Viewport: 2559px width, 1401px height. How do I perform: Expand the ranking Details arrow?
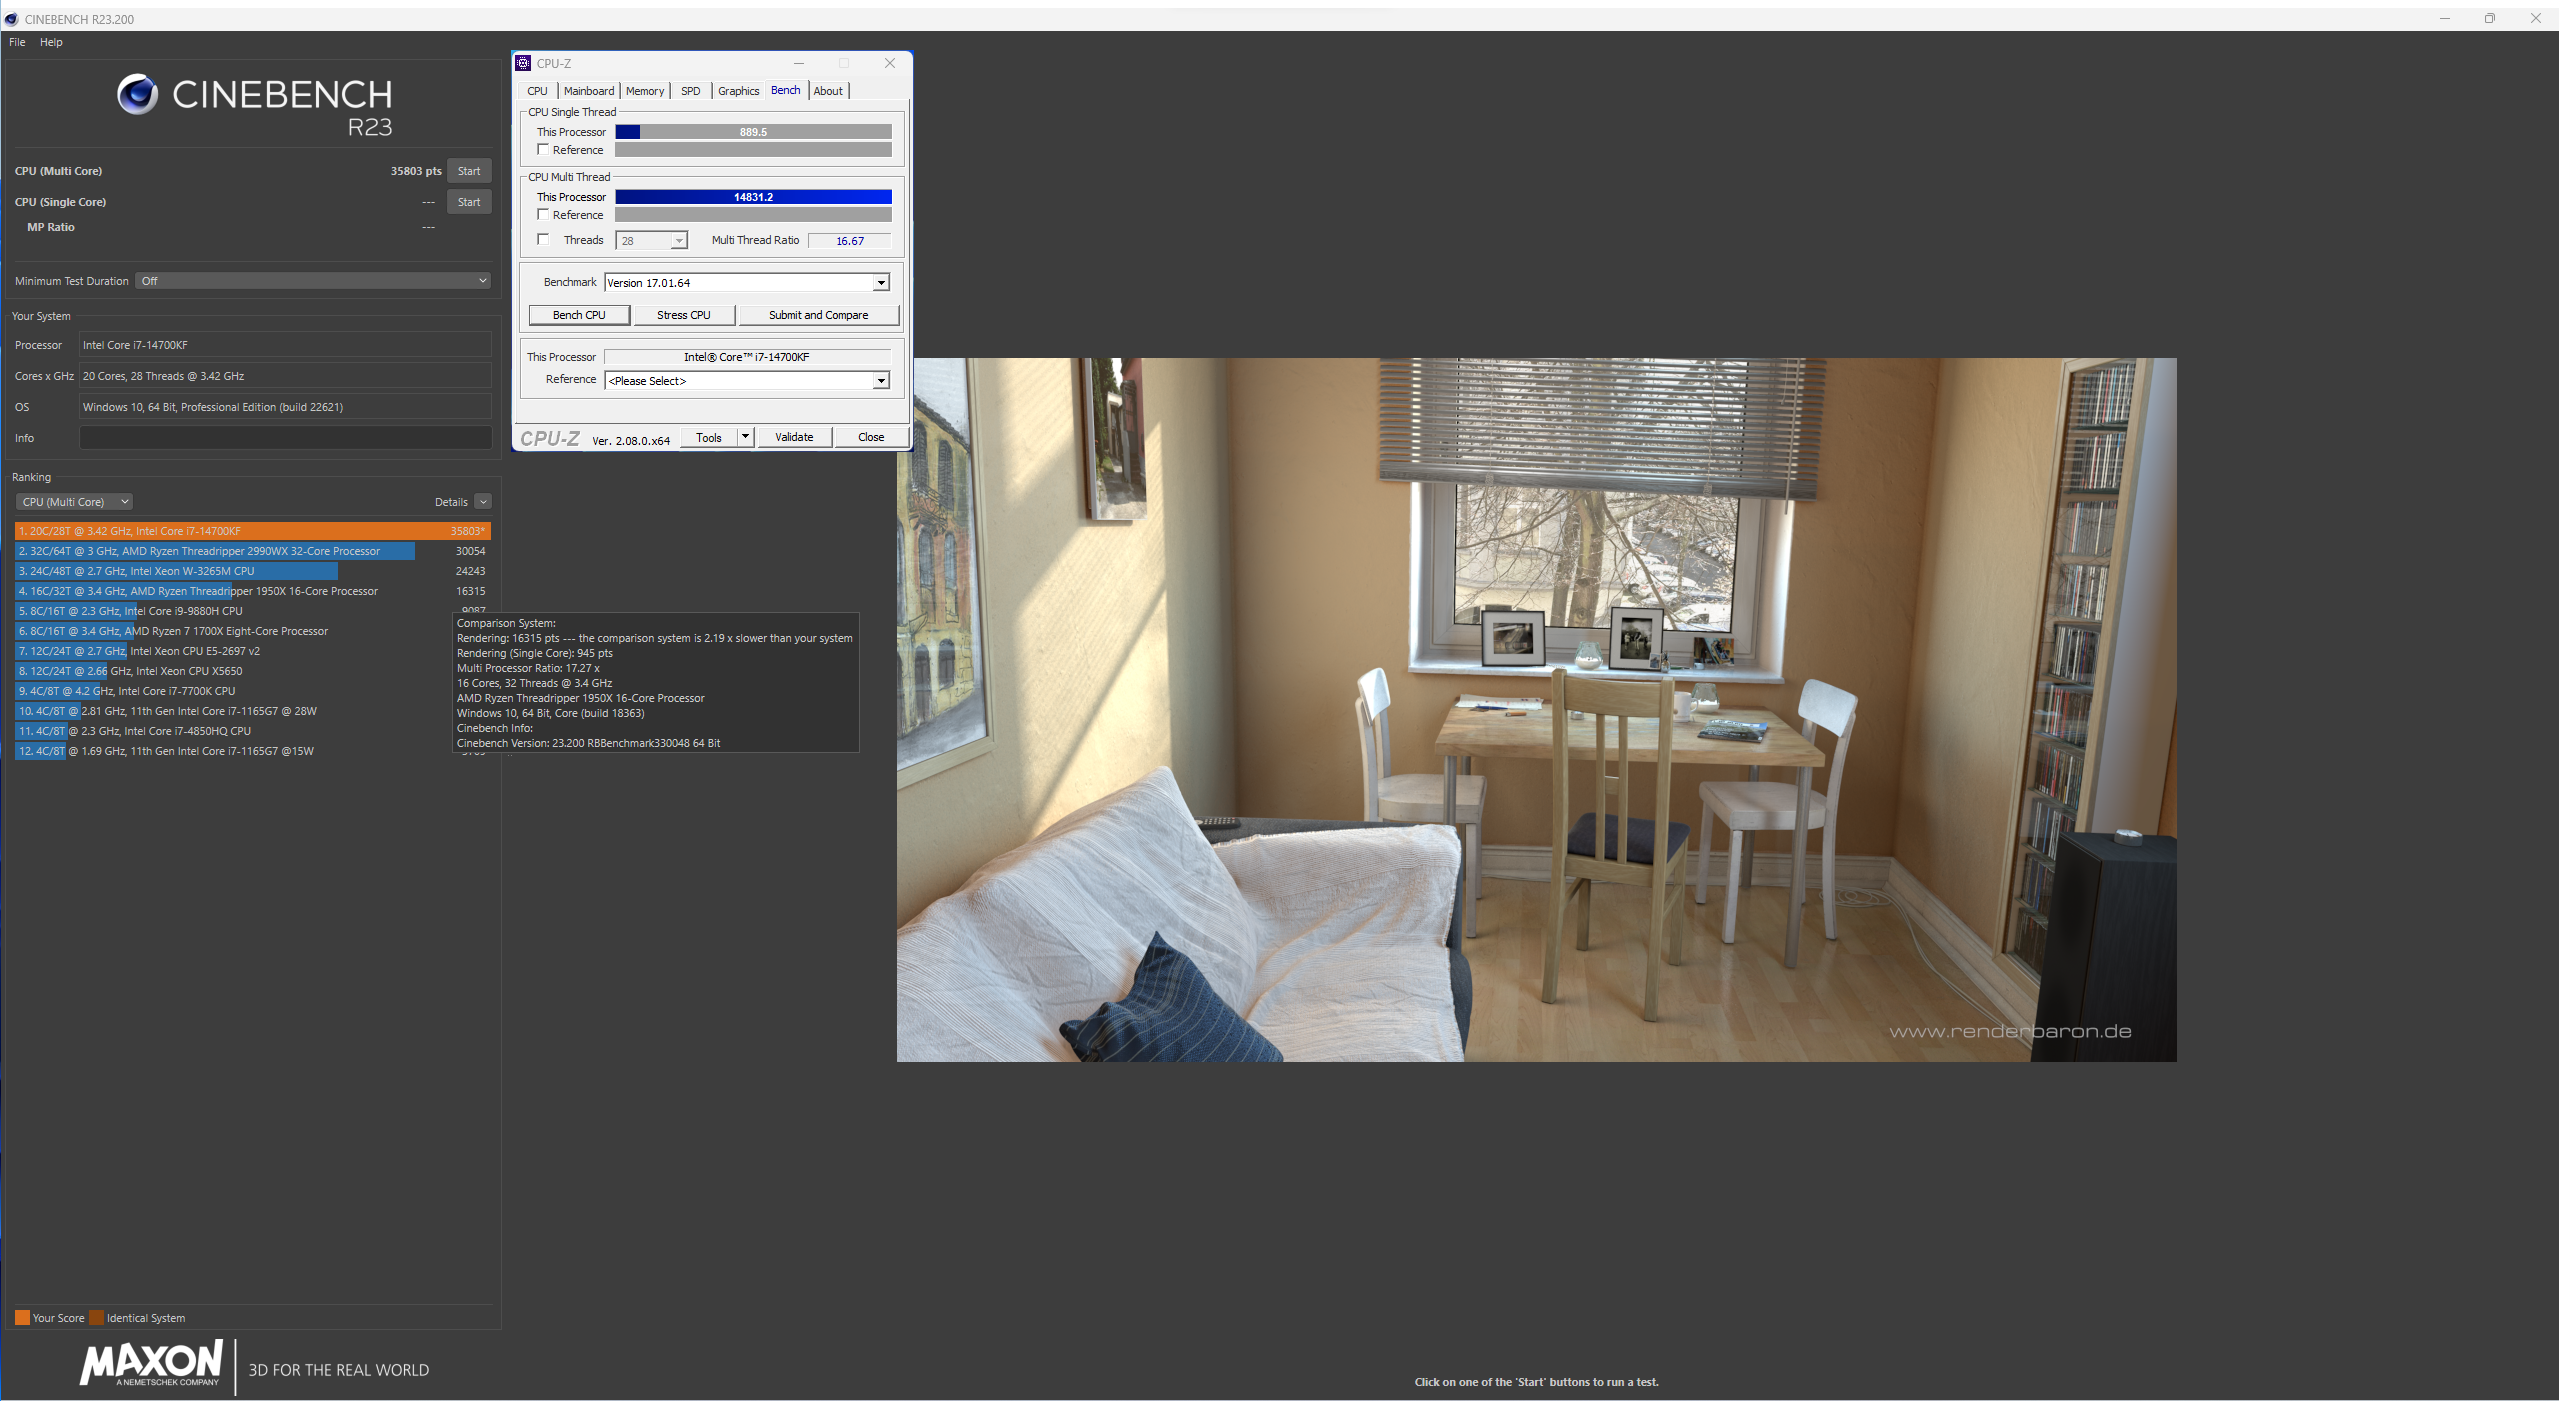click(483, 502)
